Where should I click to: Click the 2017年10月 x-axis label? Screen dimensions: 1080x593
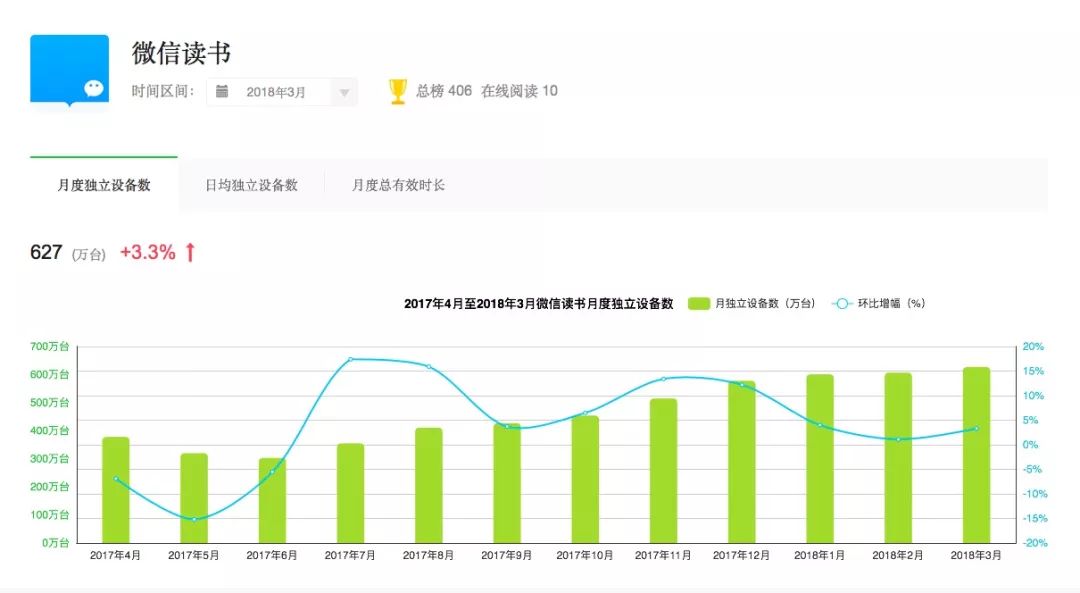coord(585,555)
